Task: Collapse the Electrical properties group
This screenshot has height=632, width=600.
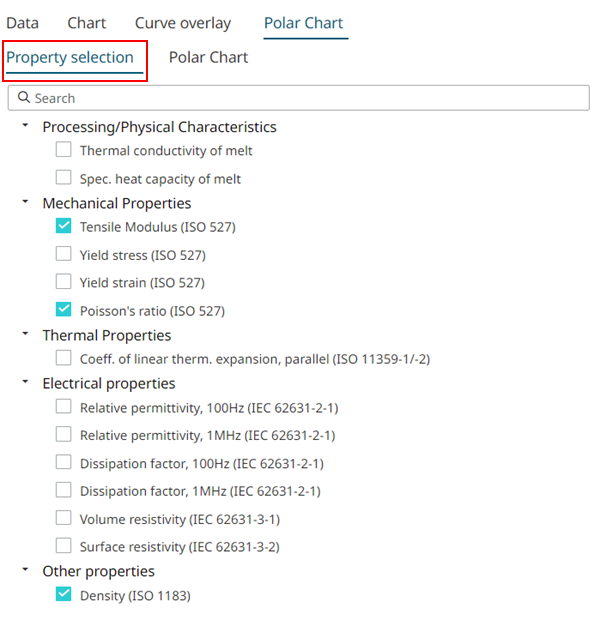Action: coord(24,382)
